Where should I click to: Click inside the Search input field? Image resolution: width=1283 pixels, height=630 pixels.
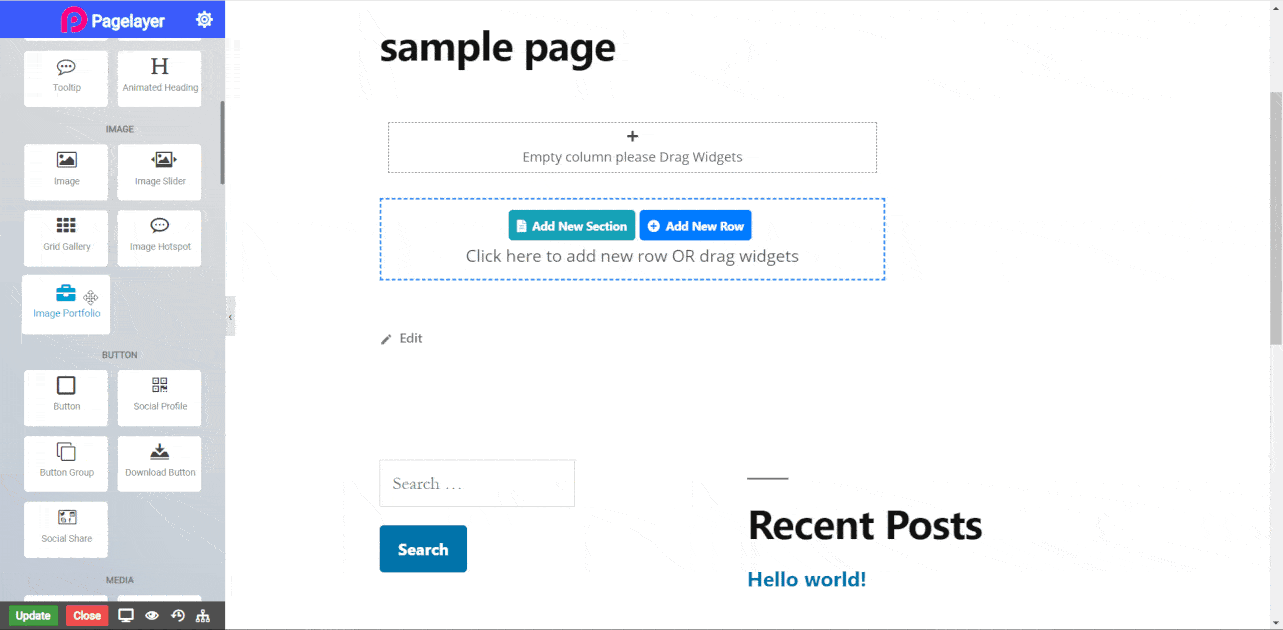477,483
